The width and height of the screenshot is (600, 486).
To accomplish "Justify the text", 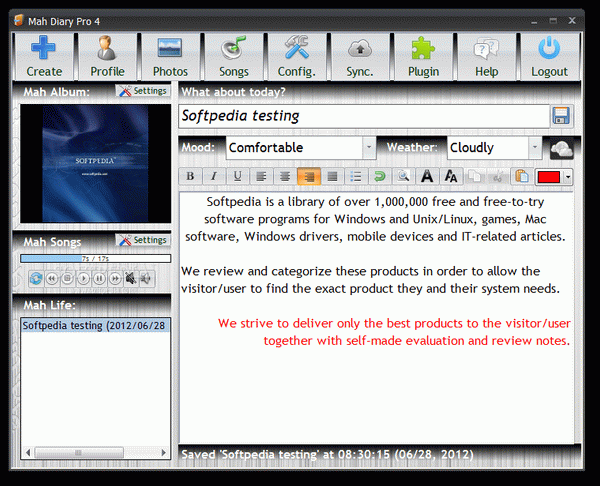I will click(333, 176).
